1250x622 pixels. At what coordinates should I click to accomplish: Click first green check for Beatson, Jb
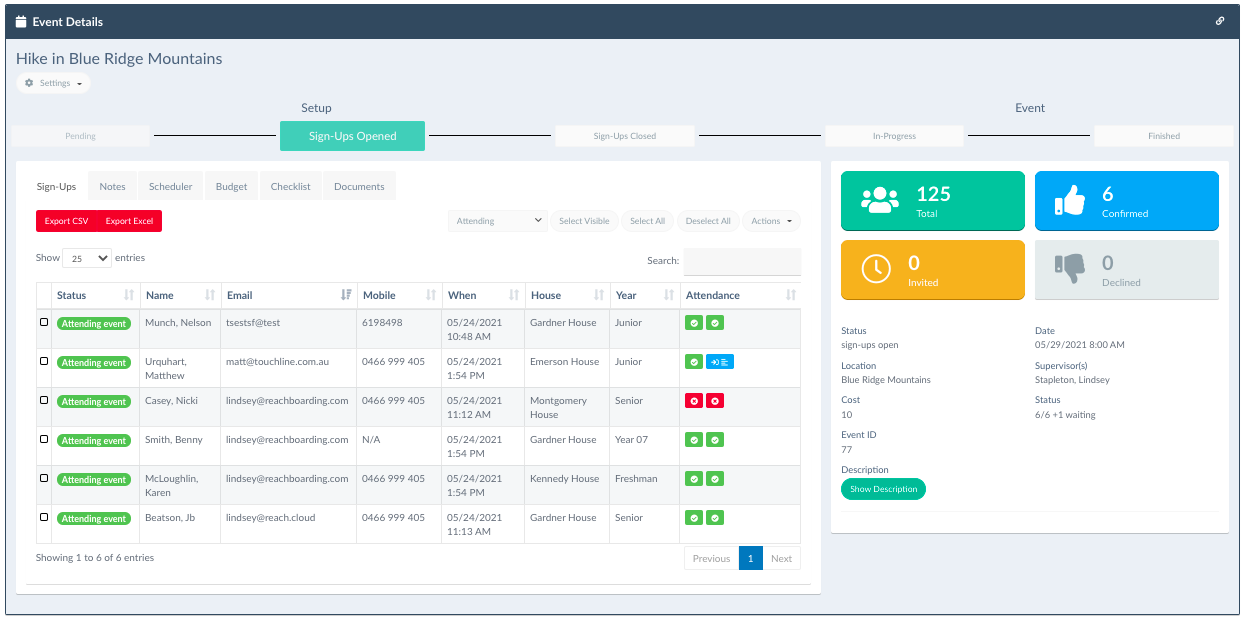(x=693, y=518)
